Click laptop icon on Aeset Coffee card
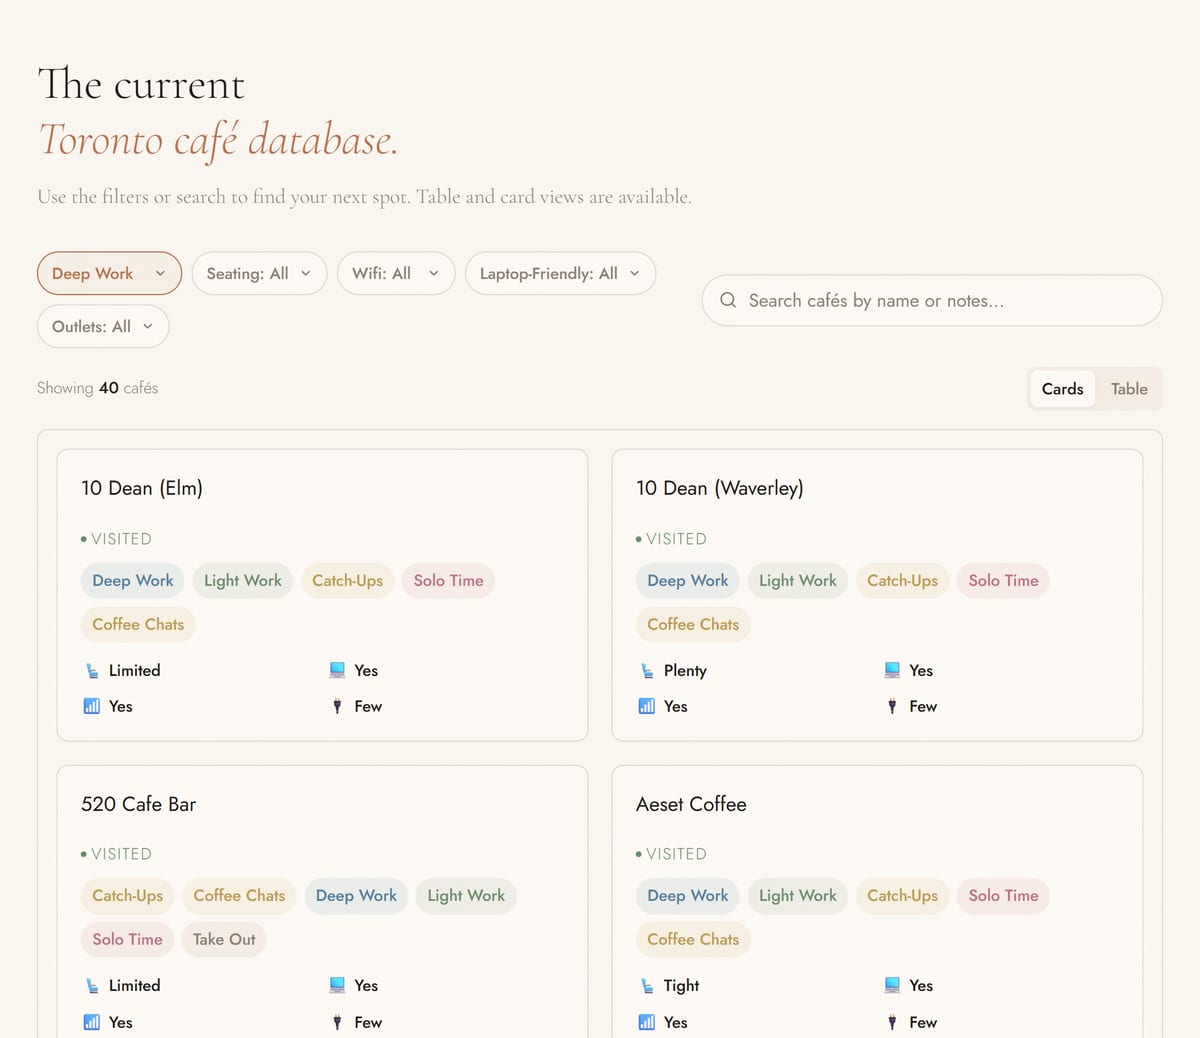1200x1038 pixels. 892,985
